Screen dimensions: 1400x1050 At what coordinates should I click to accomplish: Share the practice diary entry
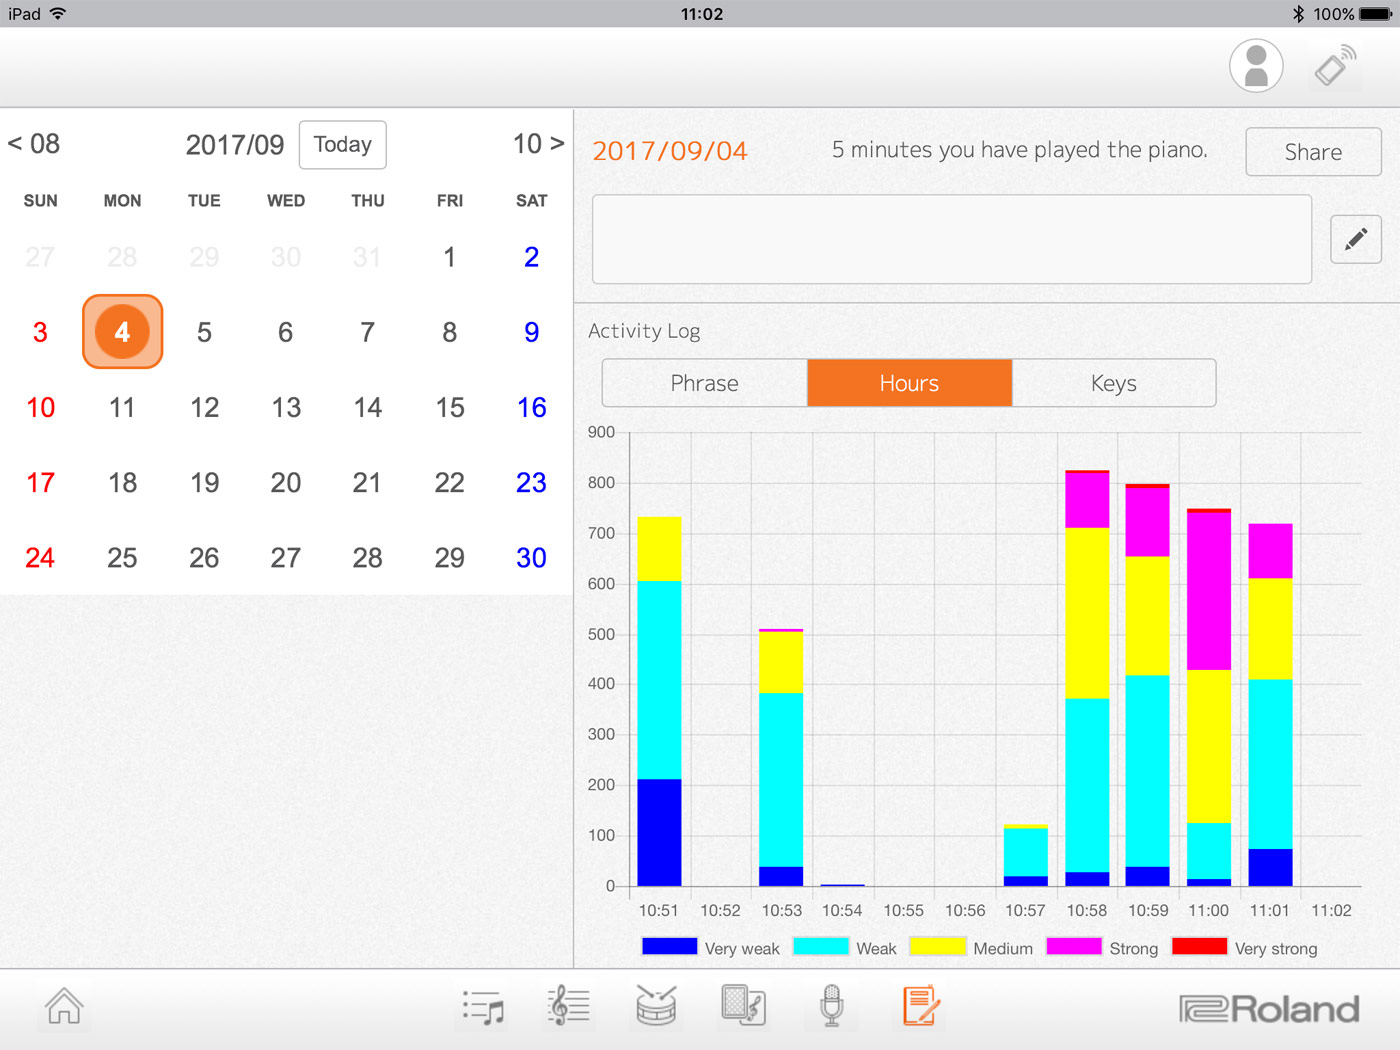coord(1313,152)
